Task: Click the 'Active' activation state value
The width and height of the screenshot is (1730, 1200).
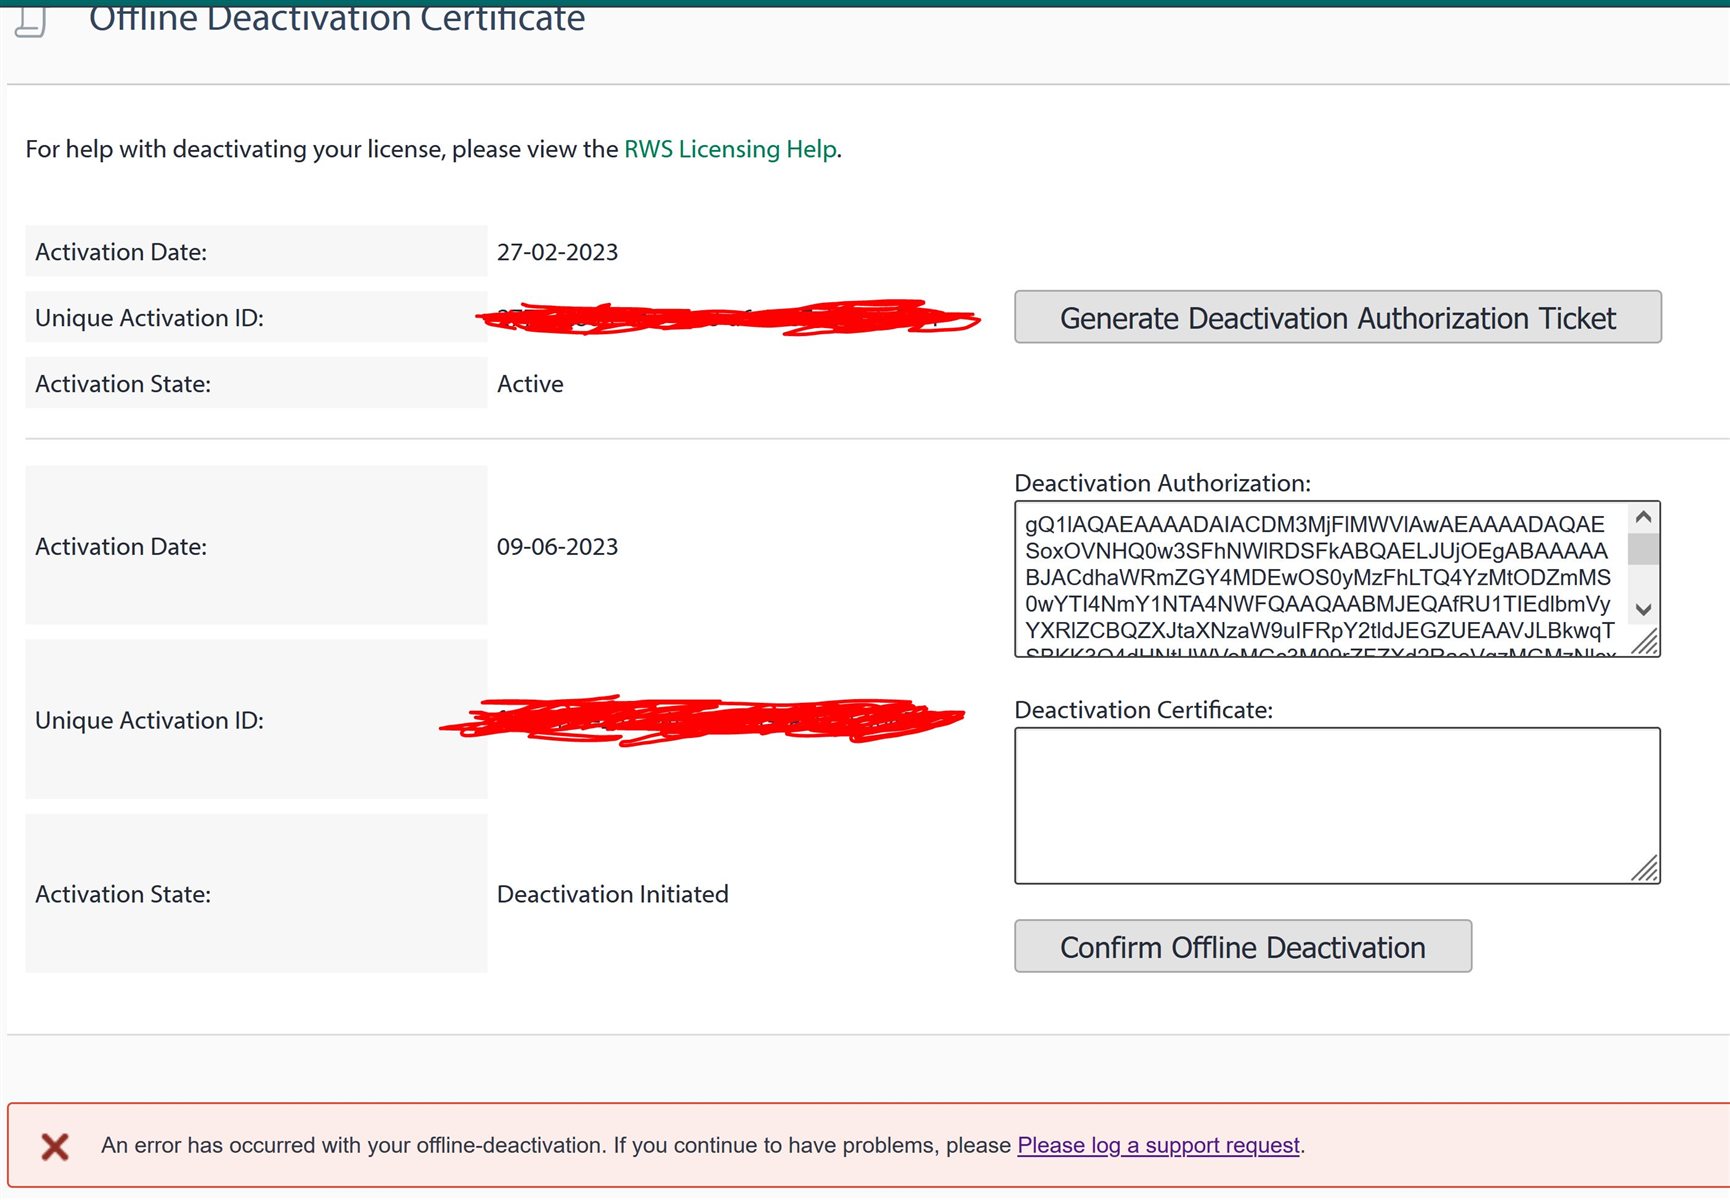Action: point(530,384)
